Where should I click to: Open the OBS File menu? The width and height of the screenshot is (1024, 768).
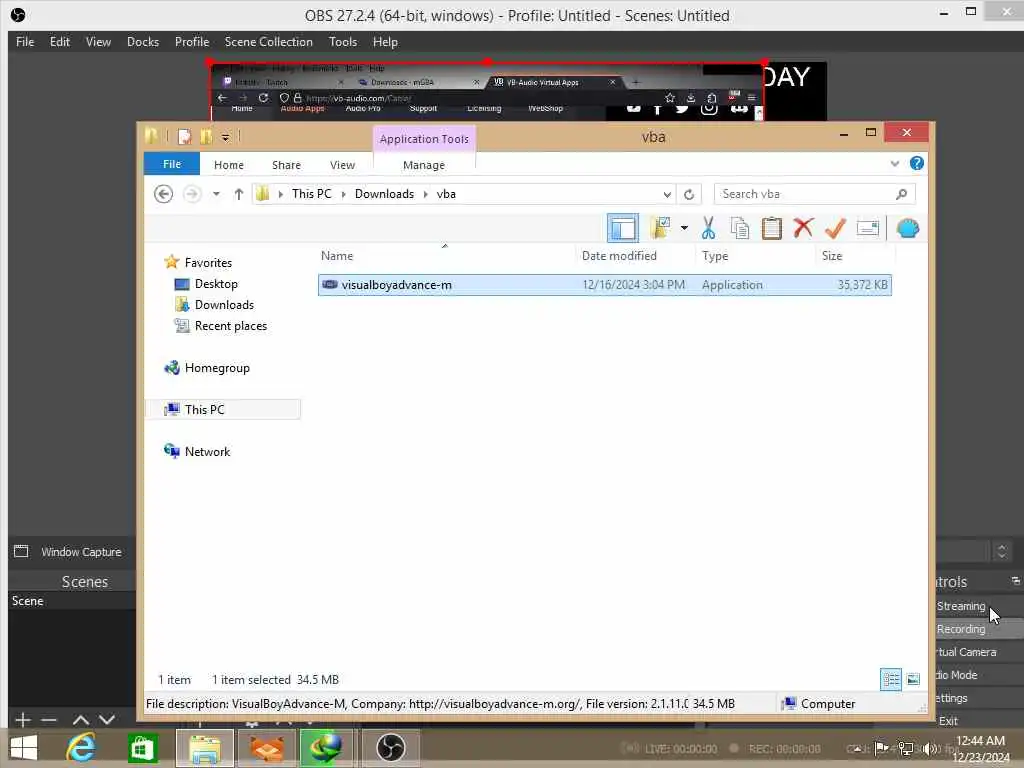25,42
